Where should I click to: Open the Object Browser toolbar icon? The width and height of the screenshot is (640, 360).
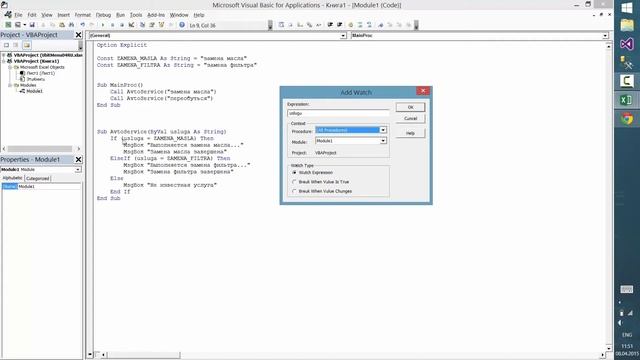[161, 25]
